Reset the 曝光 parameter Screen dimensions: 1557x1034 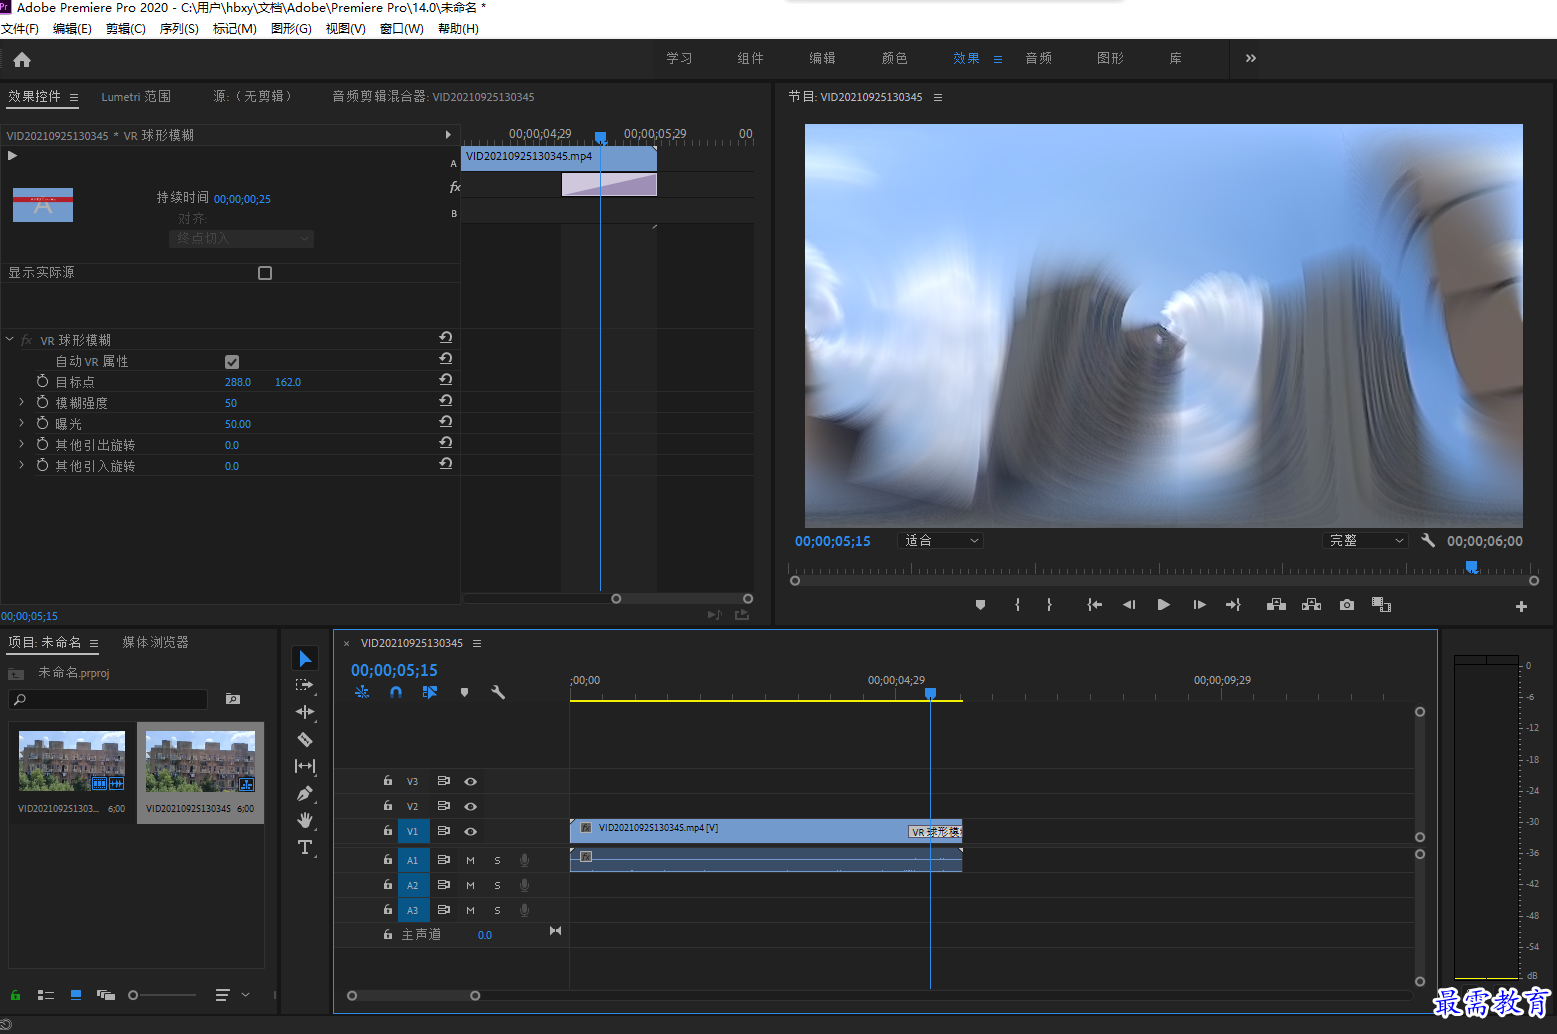coord(446,422)
